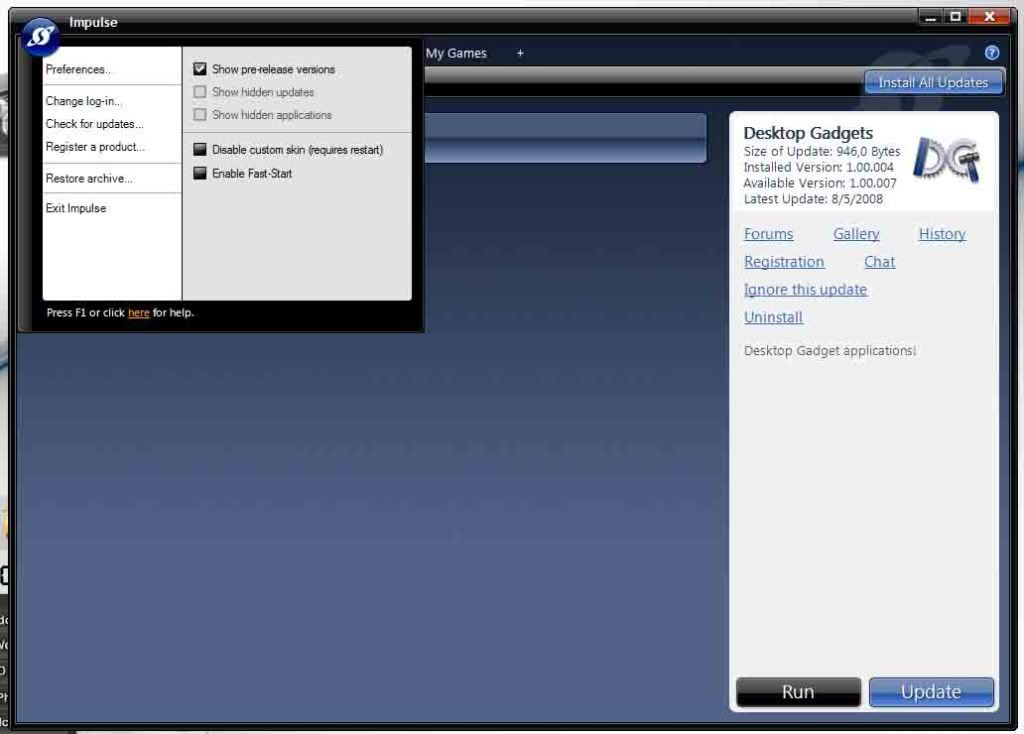Viewport: 1024px width, 734px height.
Task: Open the Gallery link
Action: point(856,234)
